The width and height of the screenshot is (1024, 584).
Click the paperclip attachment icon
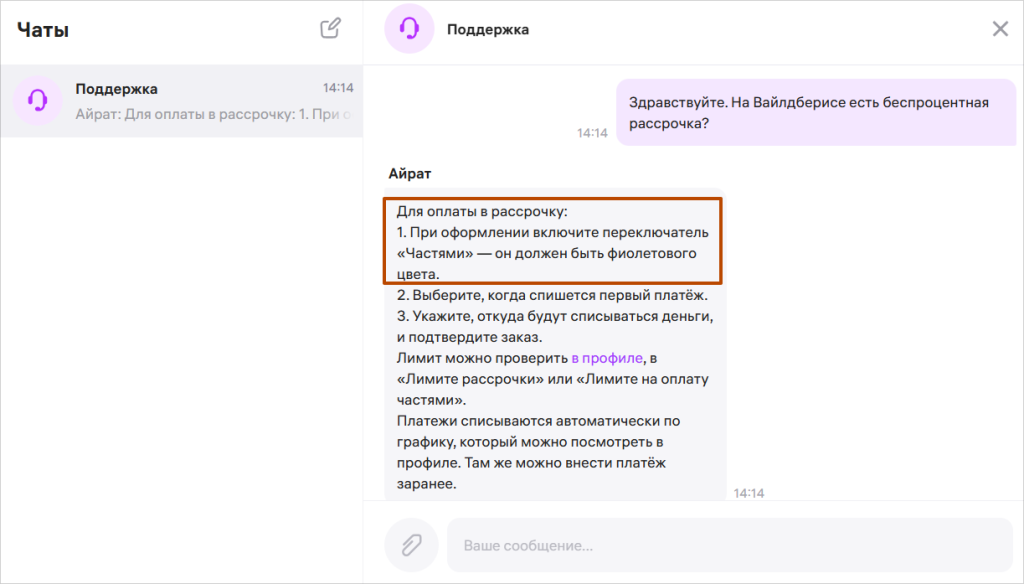(x=410, y=545)
